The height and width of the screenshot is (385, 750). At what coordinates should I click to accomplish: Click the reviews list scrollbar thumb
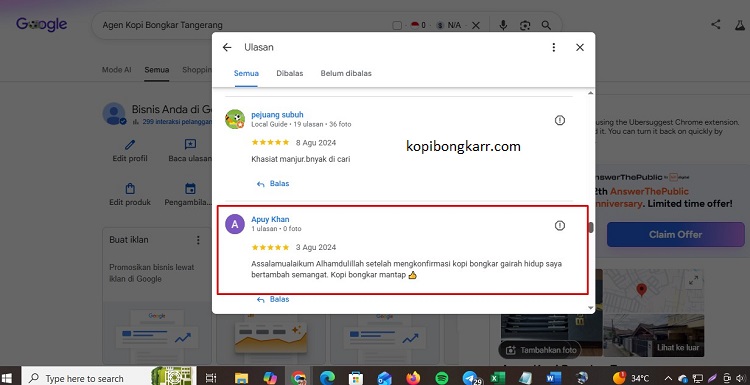tap(591, 228)
